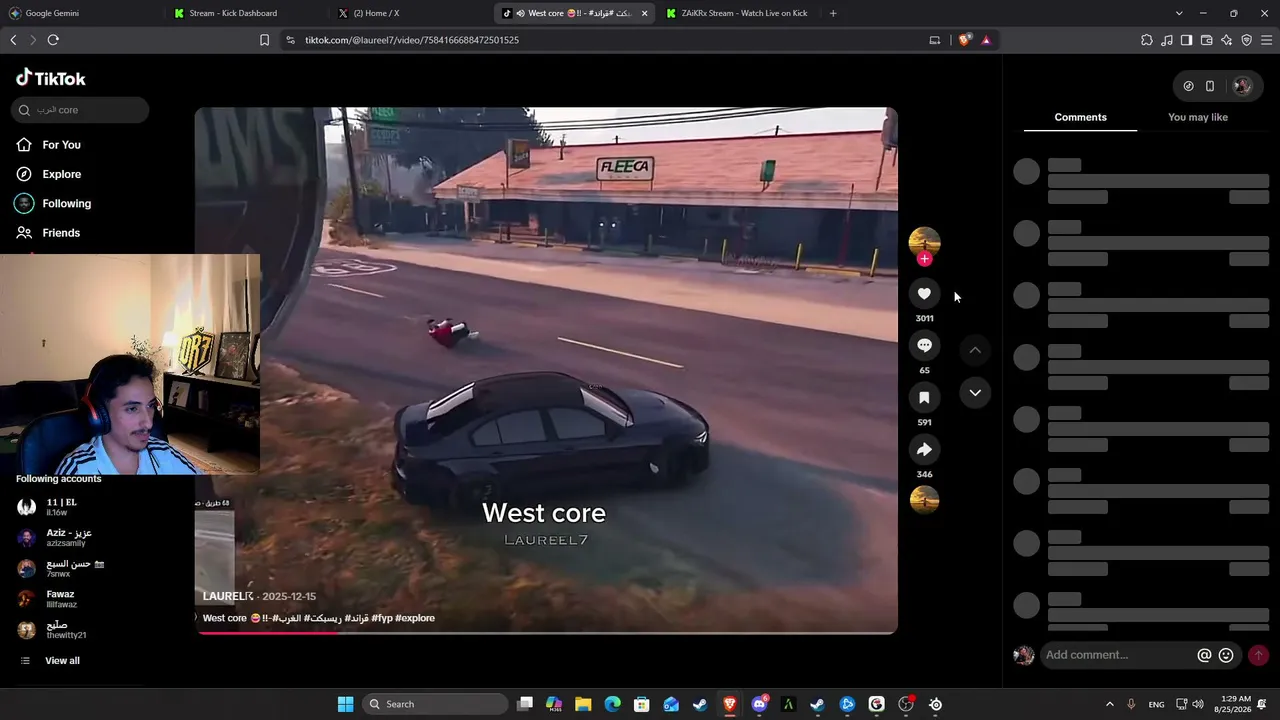
Task: Close the West core TikTok tab
Action: (644, 13)
